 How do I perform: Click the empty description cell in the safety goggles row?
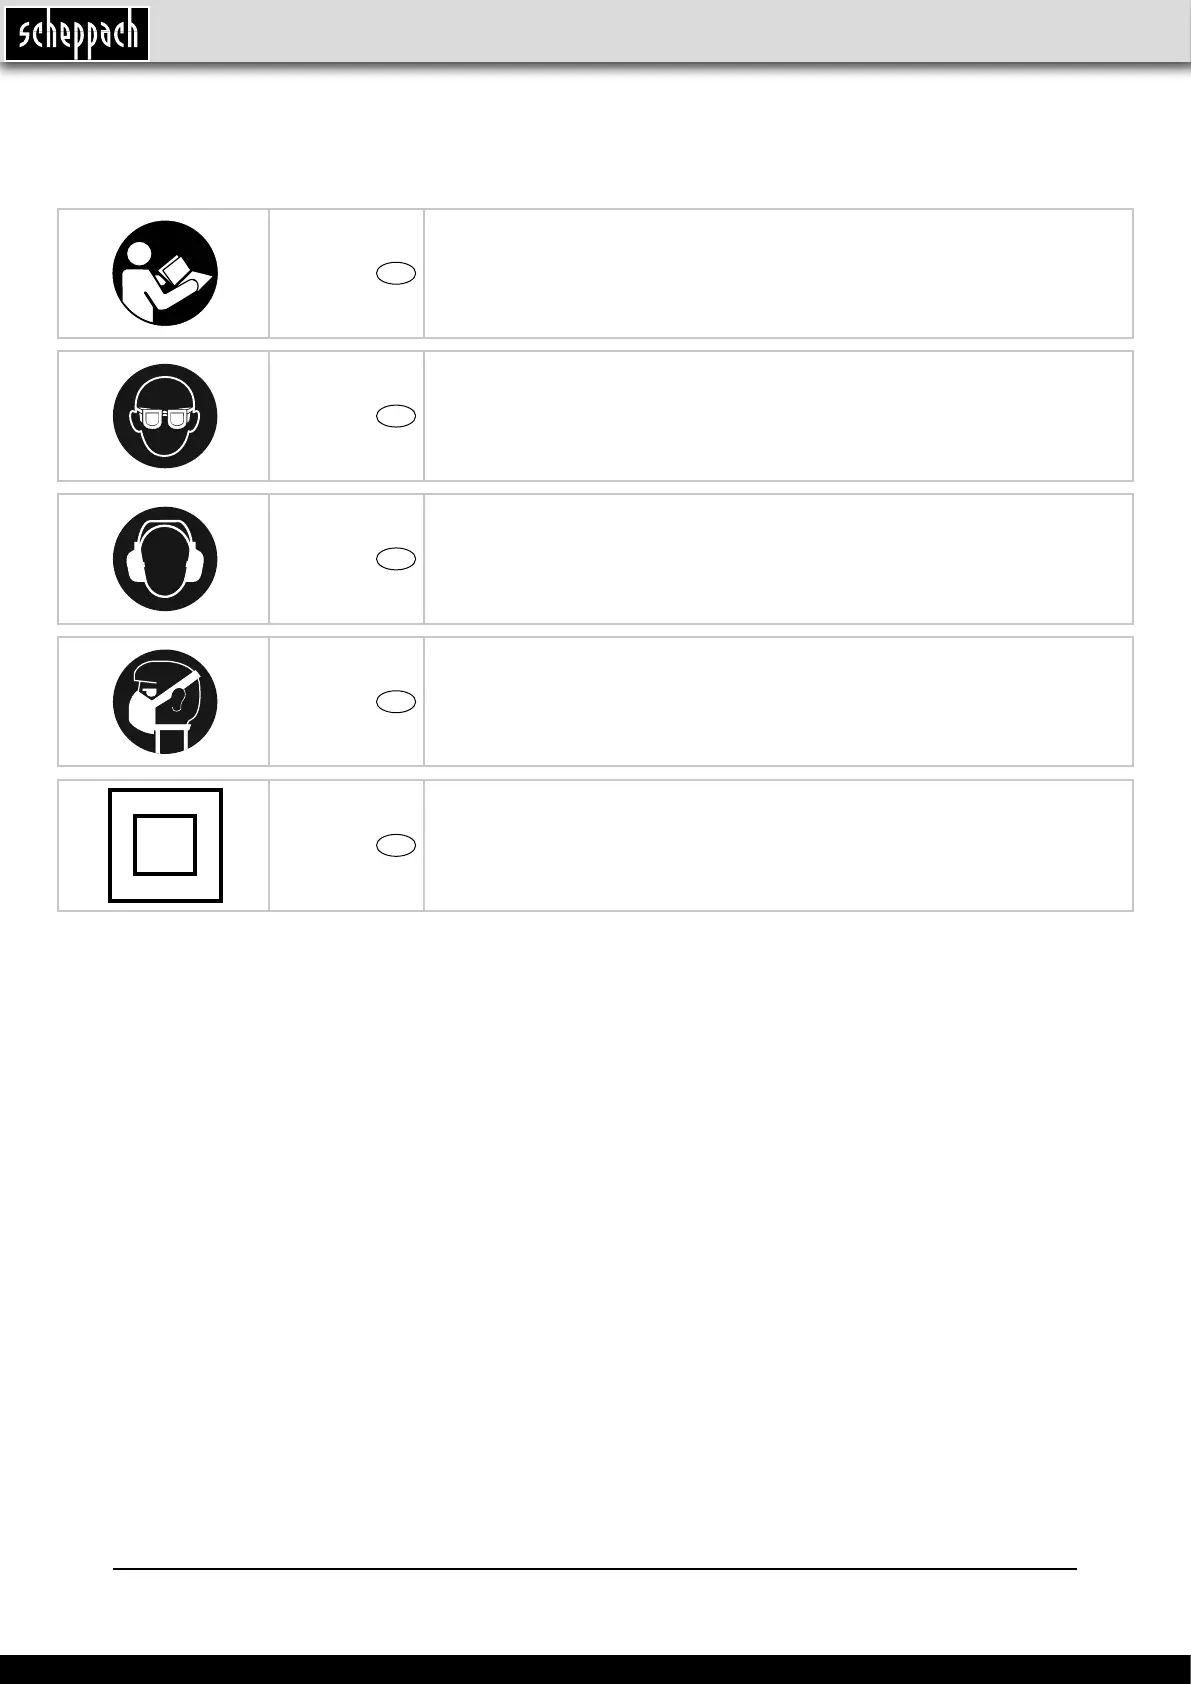click(778, 416)
